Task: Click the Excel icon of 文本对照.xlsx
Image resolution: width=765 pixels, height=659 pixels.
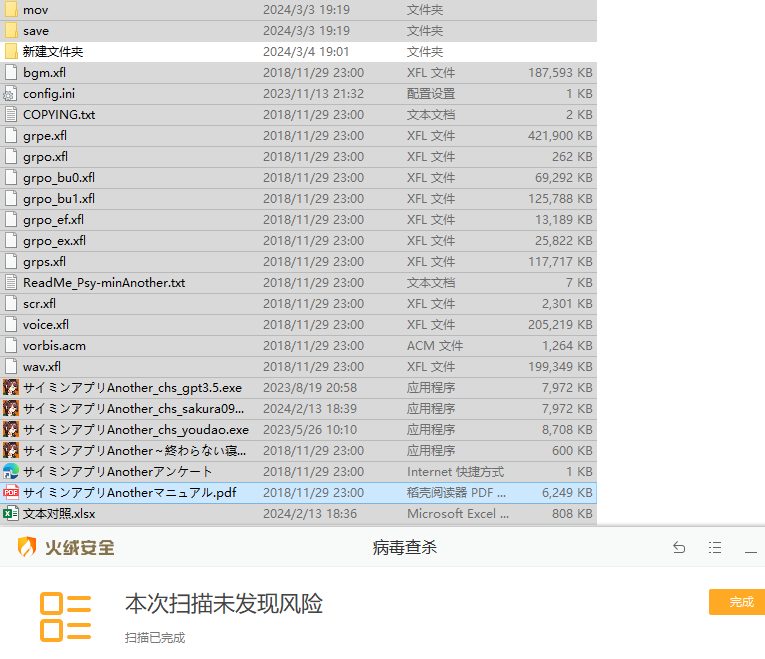Action: (11, 513)
